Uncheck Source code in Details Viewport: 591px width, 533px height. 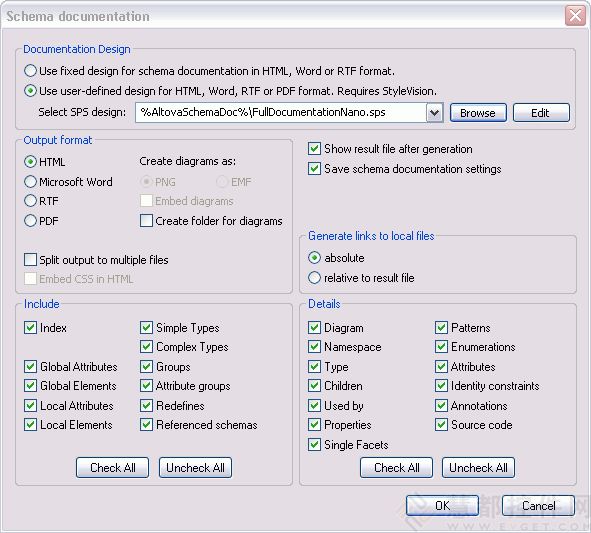point(441,425)
